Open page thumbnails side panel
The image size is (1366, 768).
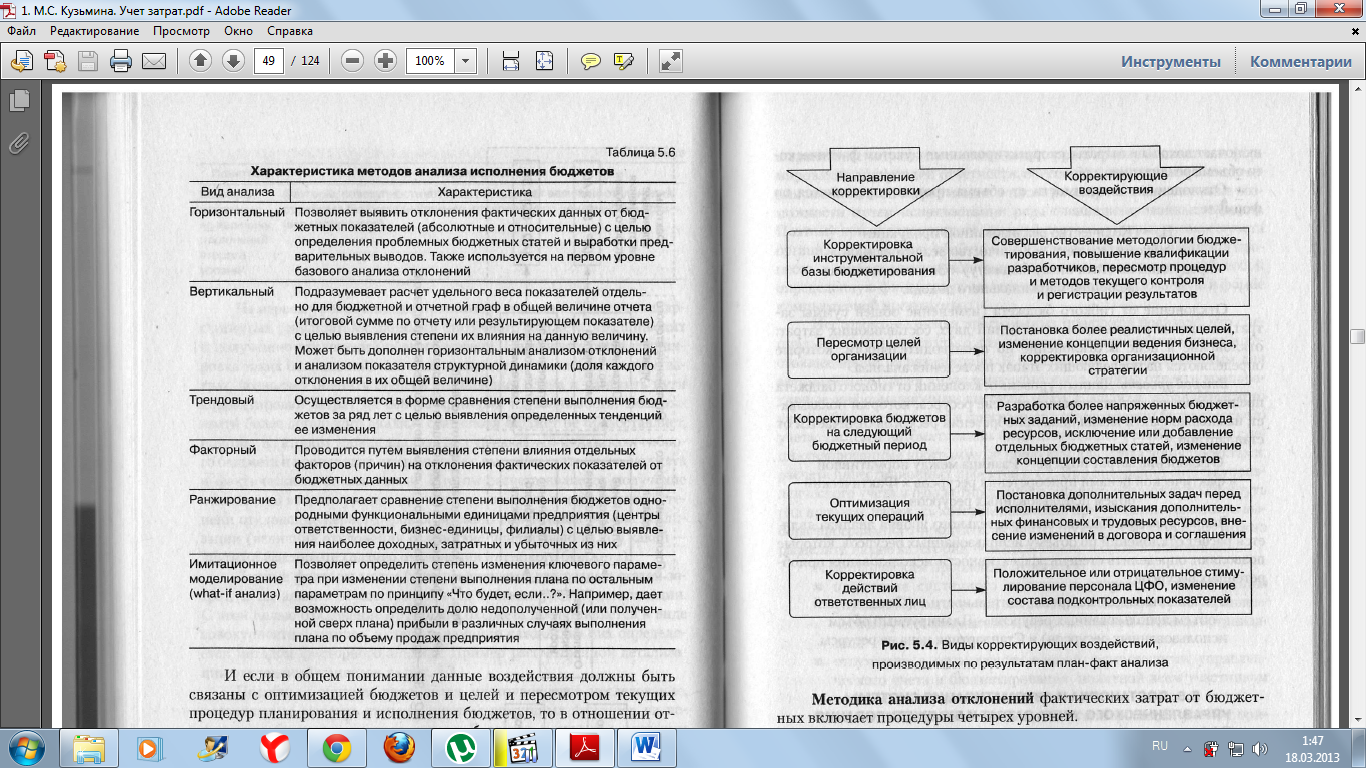(18, 100)
